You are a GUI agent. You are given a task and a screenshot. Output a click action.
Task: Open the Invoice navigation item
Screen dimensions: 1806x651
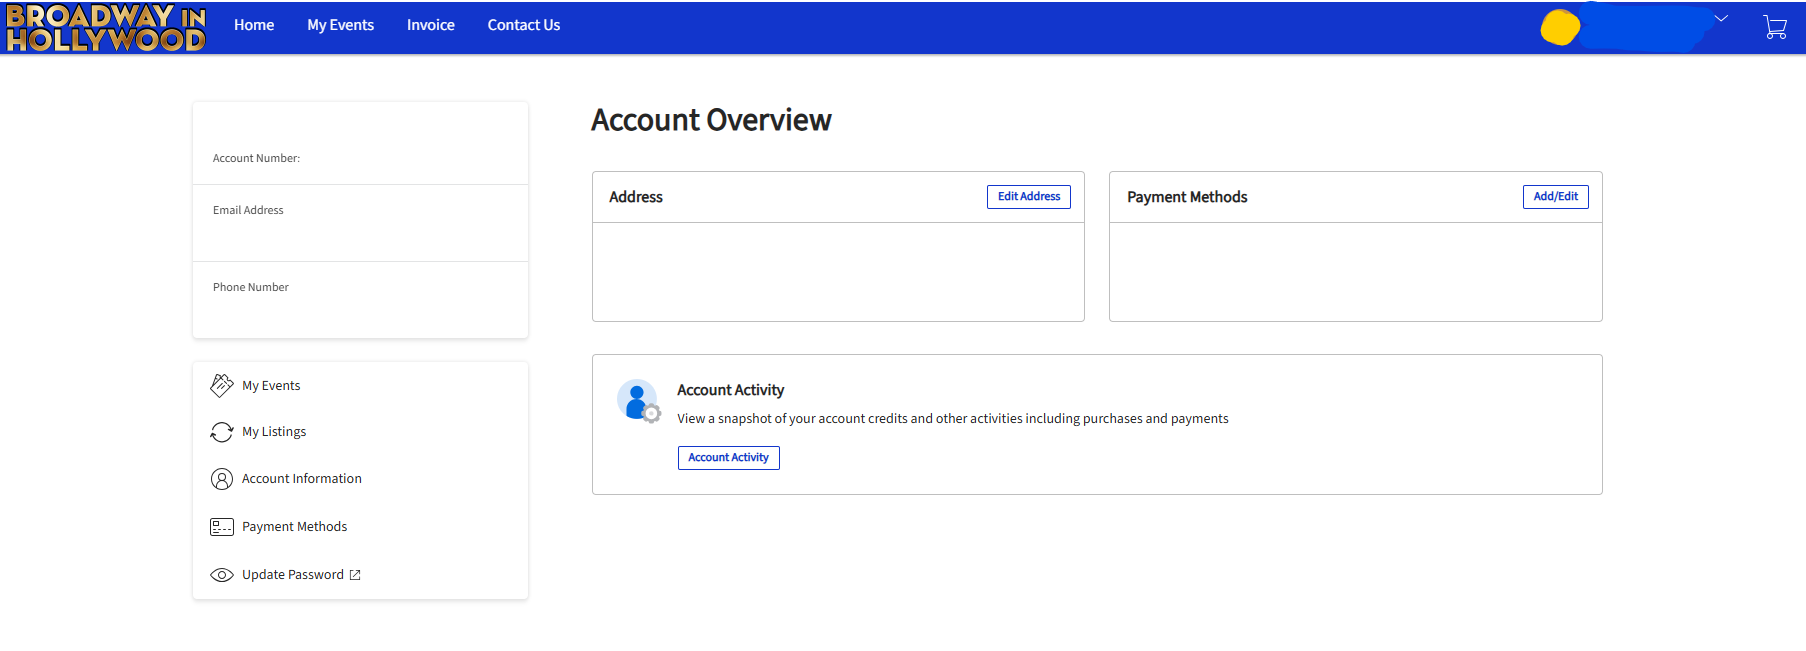(x=431, y=25)
